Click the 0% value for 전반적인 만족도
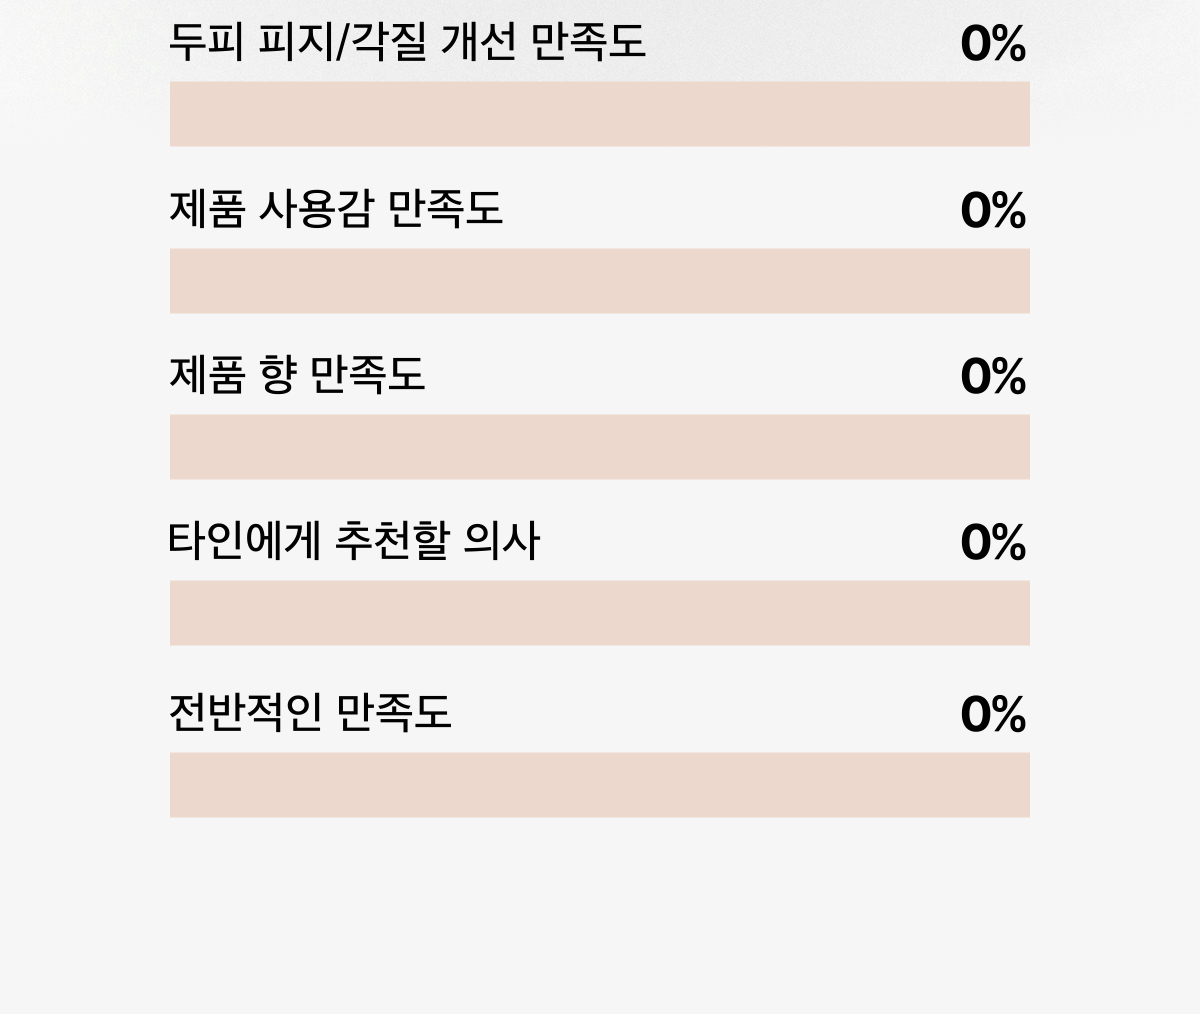Viewport: 1200px width, 1014px height. [993, 715]
